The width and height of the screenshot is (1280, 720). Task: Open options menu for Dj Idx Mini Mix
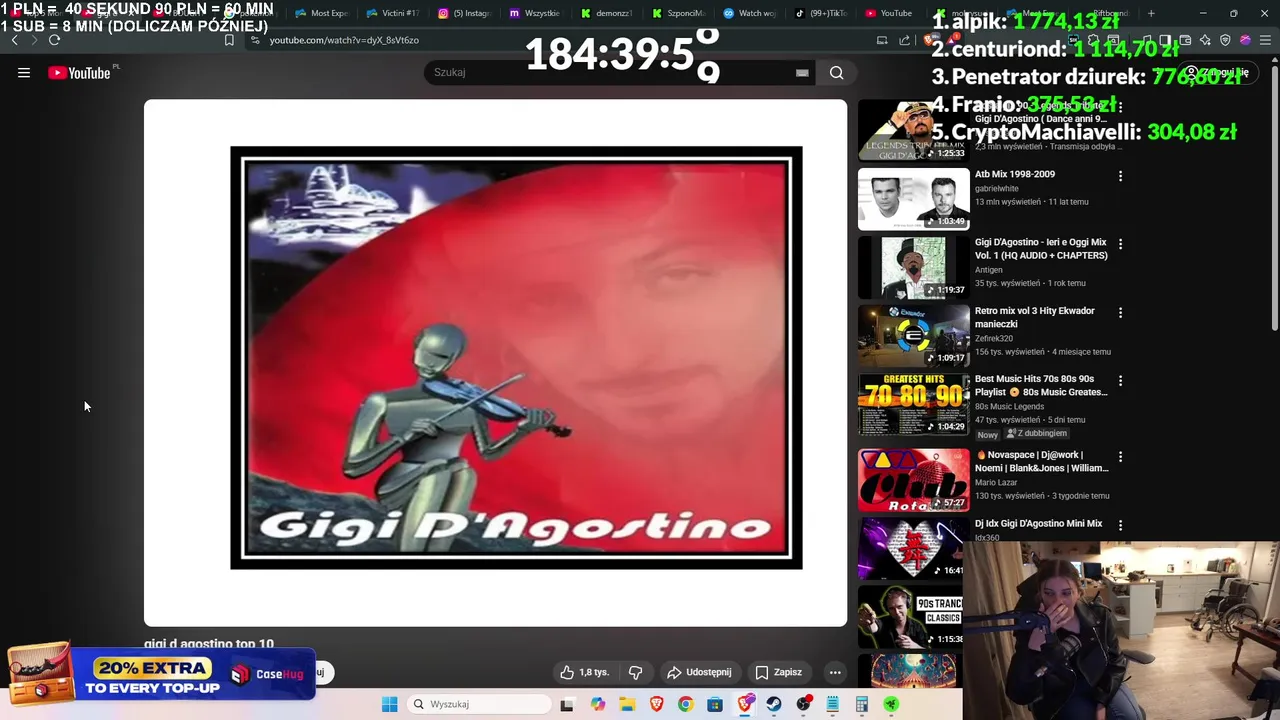coord(1120,525)
